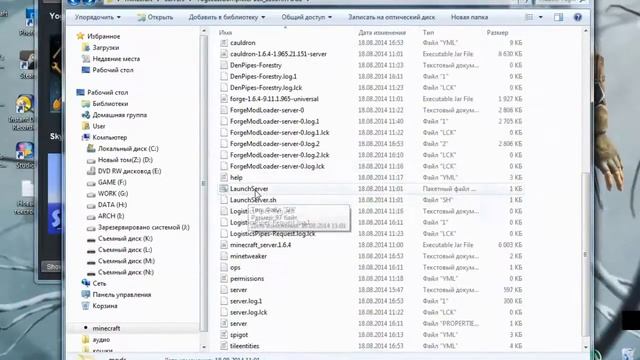This screenshot has width=640, height=360.
Task: Open ARCH (I:) drive
Action: [x=111, y=216]
